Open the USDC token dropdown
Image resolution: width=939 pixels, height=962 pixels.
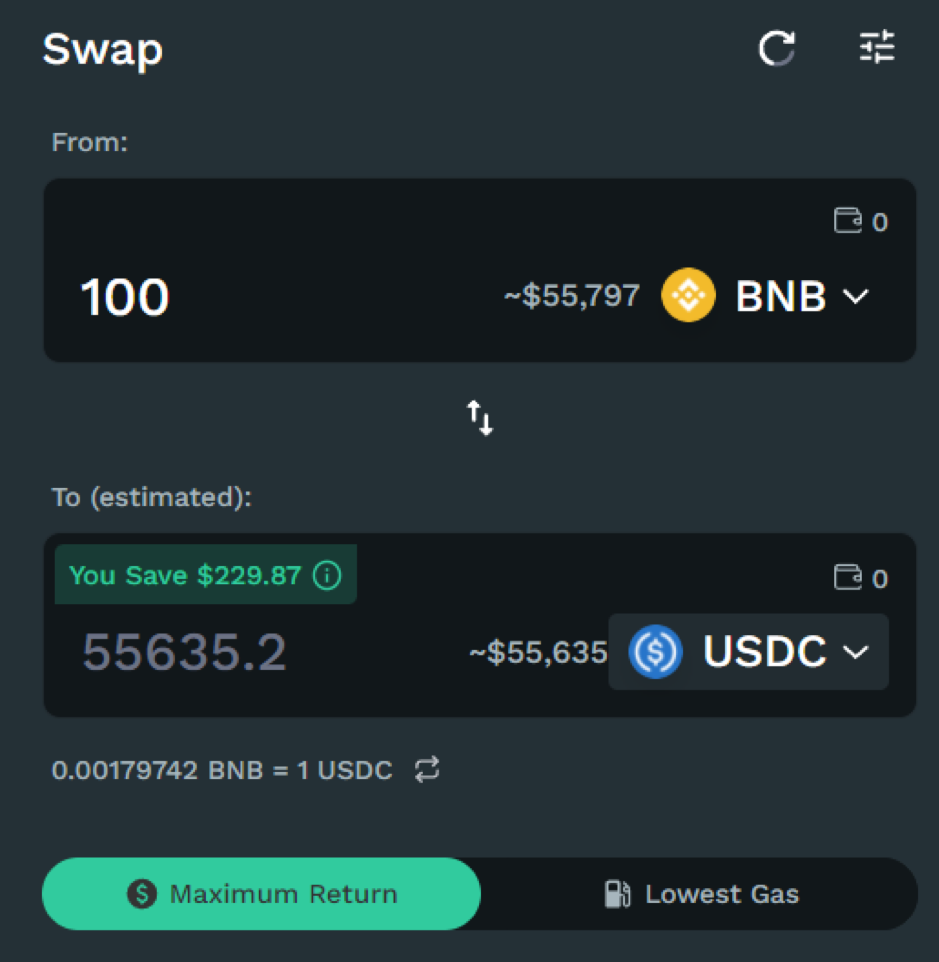click(x=856, y=652)
